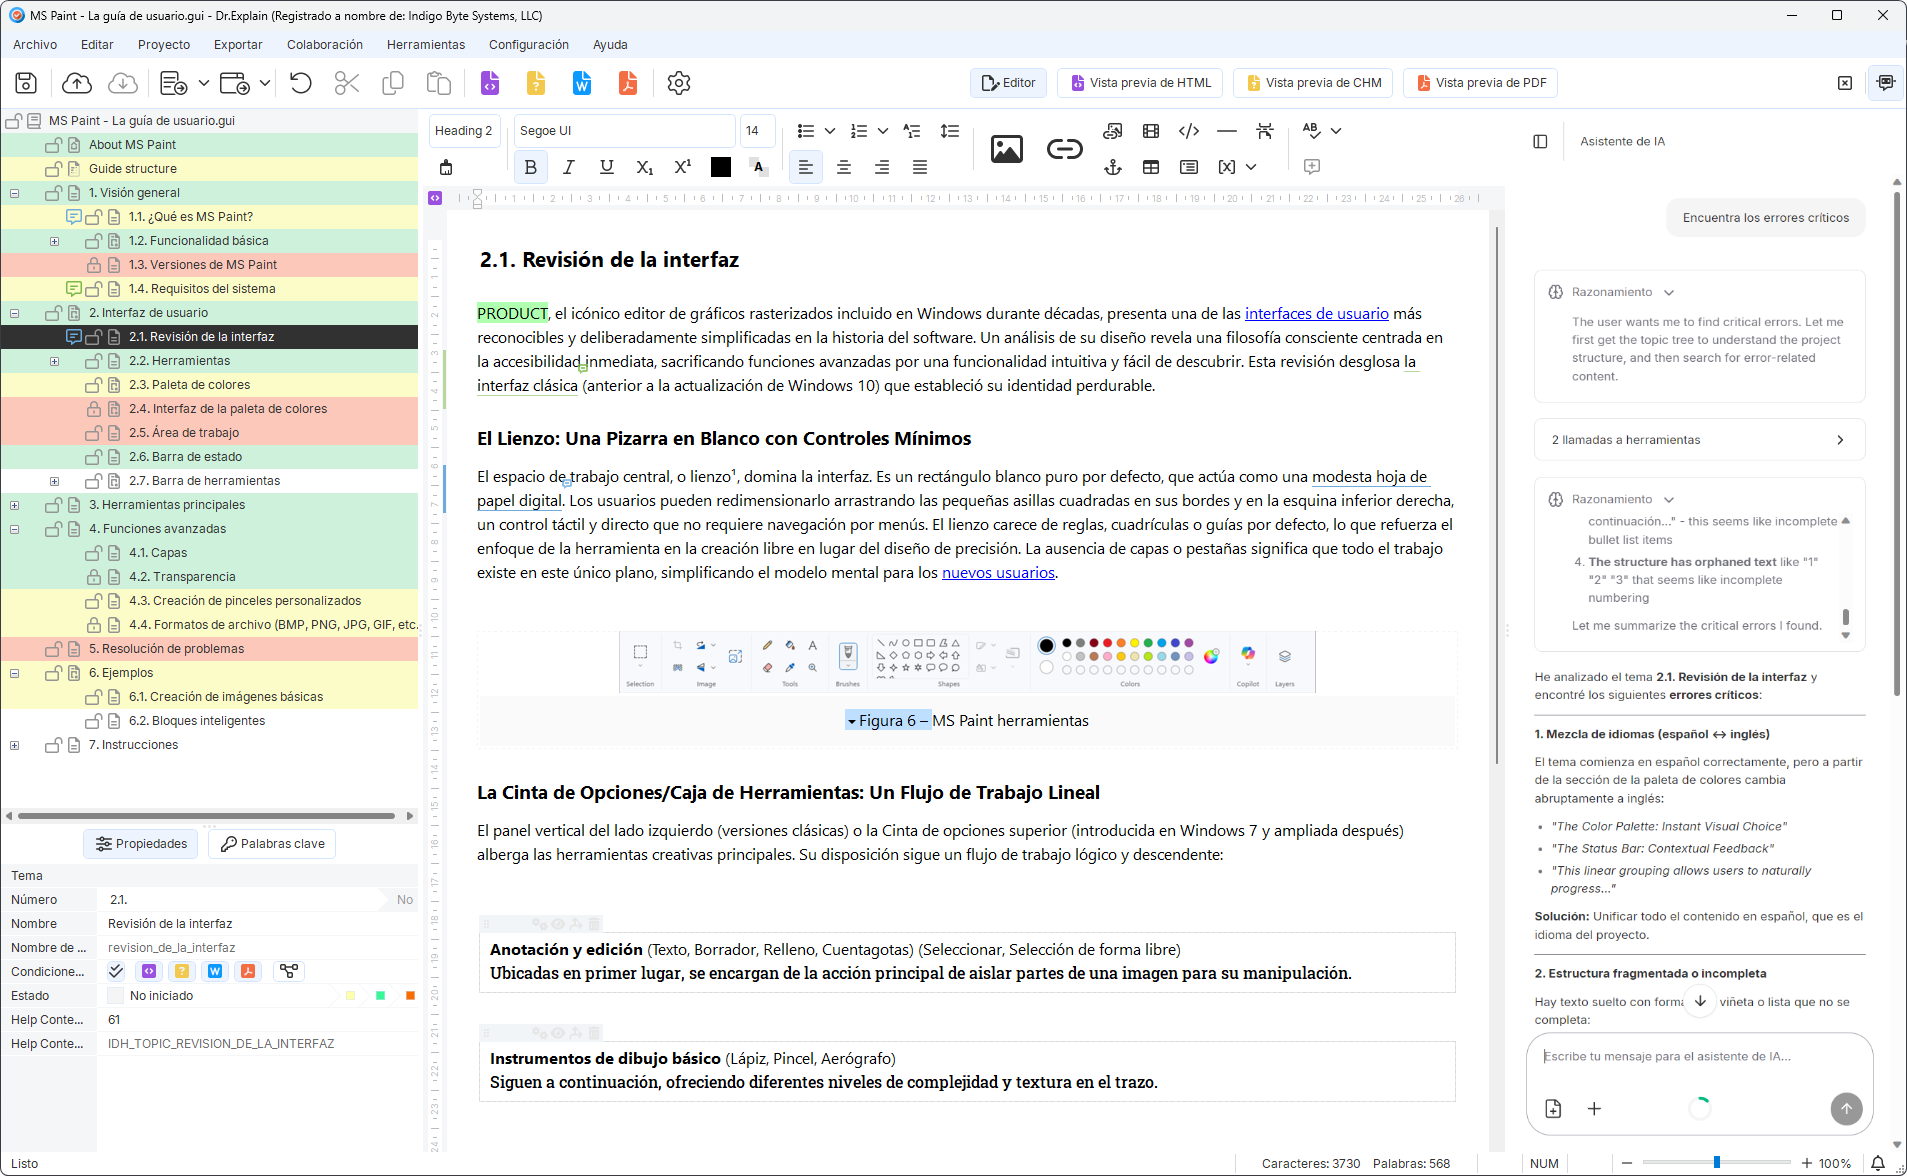The height and width of the screenshot is (1176, 1907).
Task: Click the undo arrow icon
Action: 301,83
